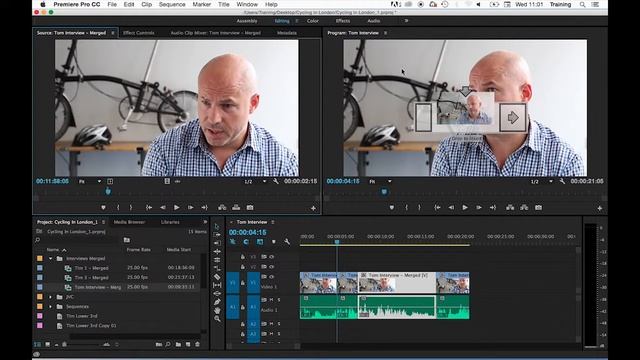Switch to Assembly workspace

pyautogui.click(x=247, y=21)
